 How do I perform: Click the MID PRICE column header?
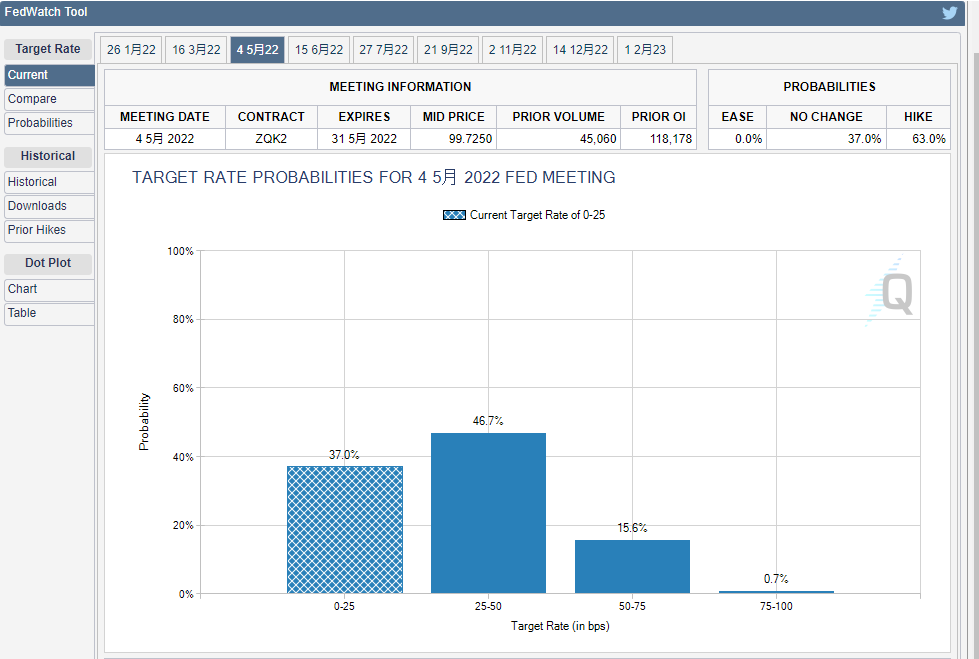[x=453, y=117]
